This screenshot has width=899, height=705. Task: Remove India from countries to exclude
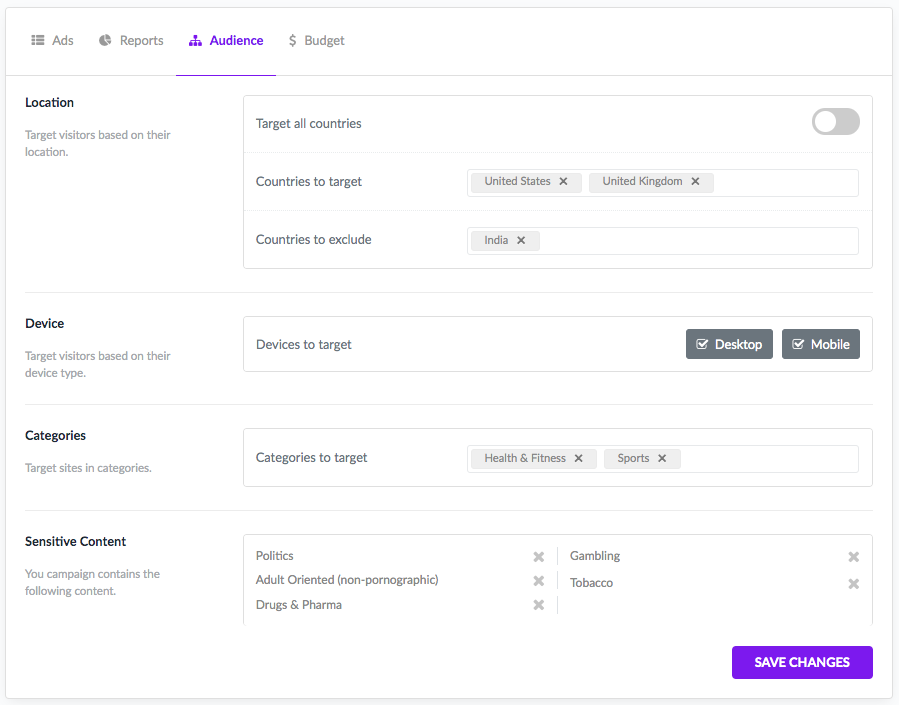(x=521, y=240)
